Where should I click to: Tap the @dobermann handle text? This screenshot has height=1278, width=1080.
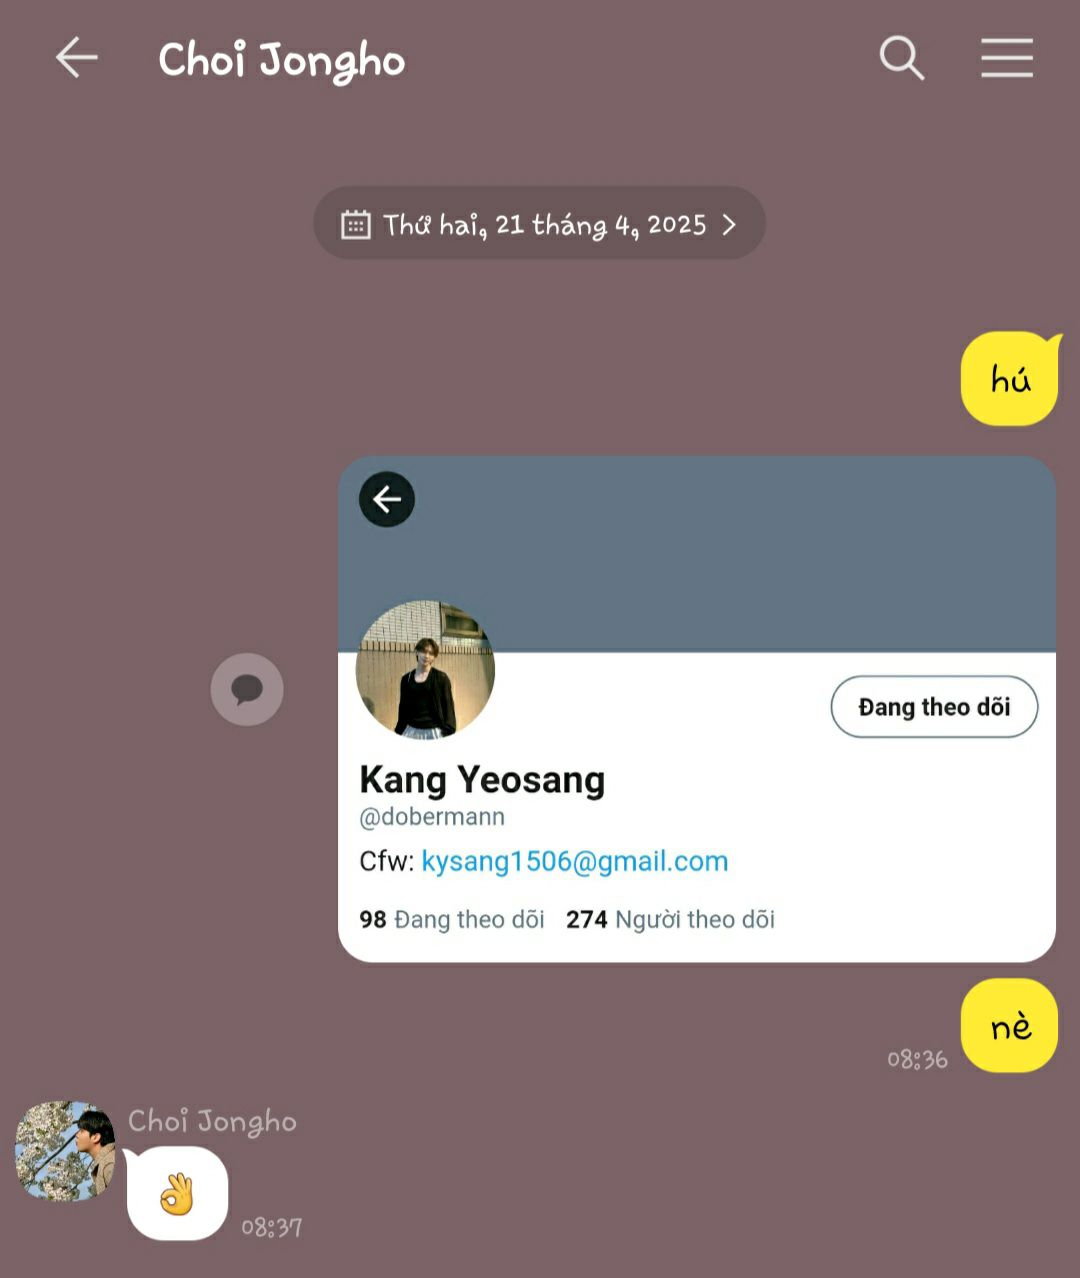click(x=432, y=817)
